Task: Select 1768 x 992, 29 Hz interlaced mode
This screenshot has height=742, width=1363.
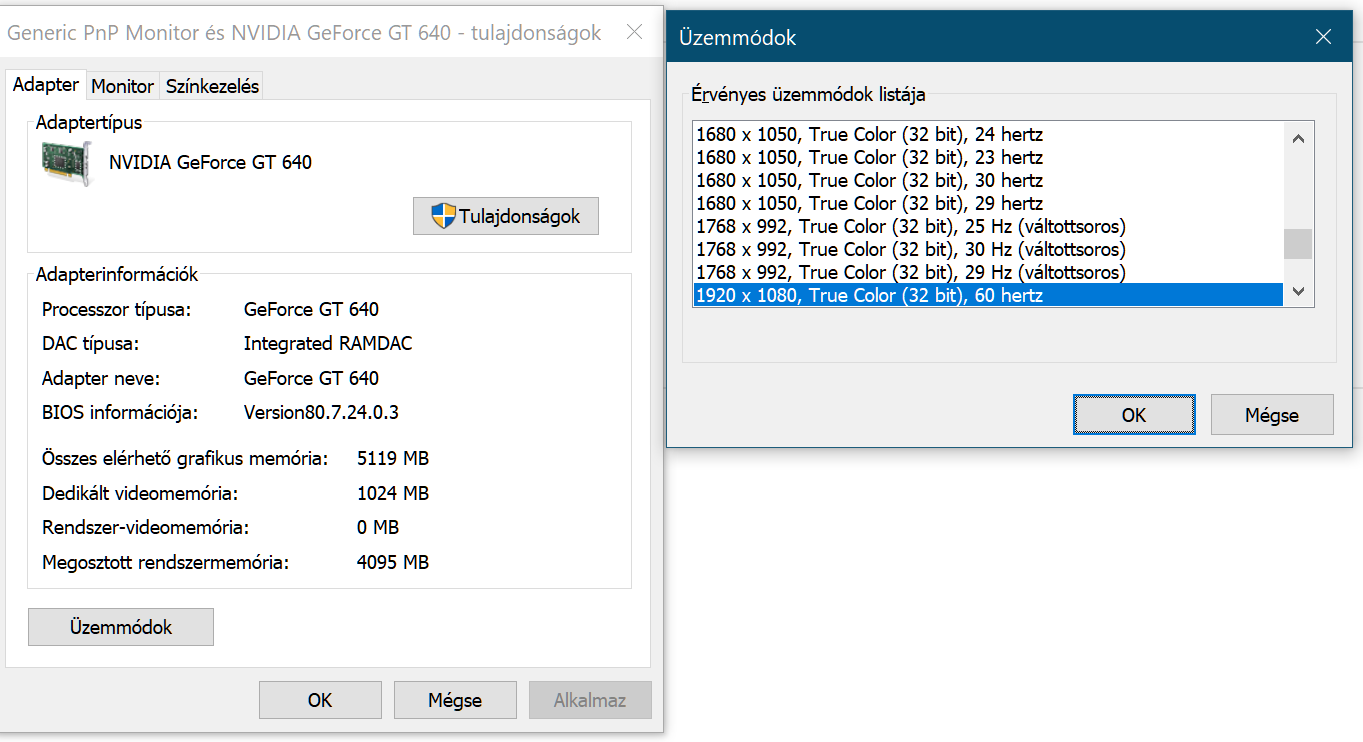Action: (988, 272)
